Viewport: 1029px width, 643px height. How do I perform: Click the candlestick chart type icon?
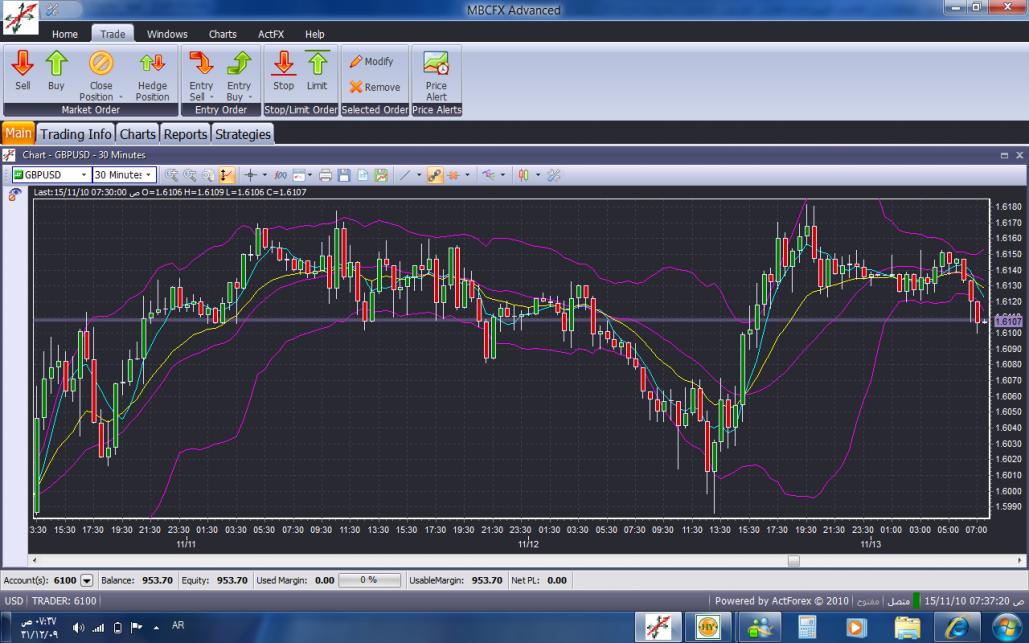pyautogui.click(x=524, y=175)
